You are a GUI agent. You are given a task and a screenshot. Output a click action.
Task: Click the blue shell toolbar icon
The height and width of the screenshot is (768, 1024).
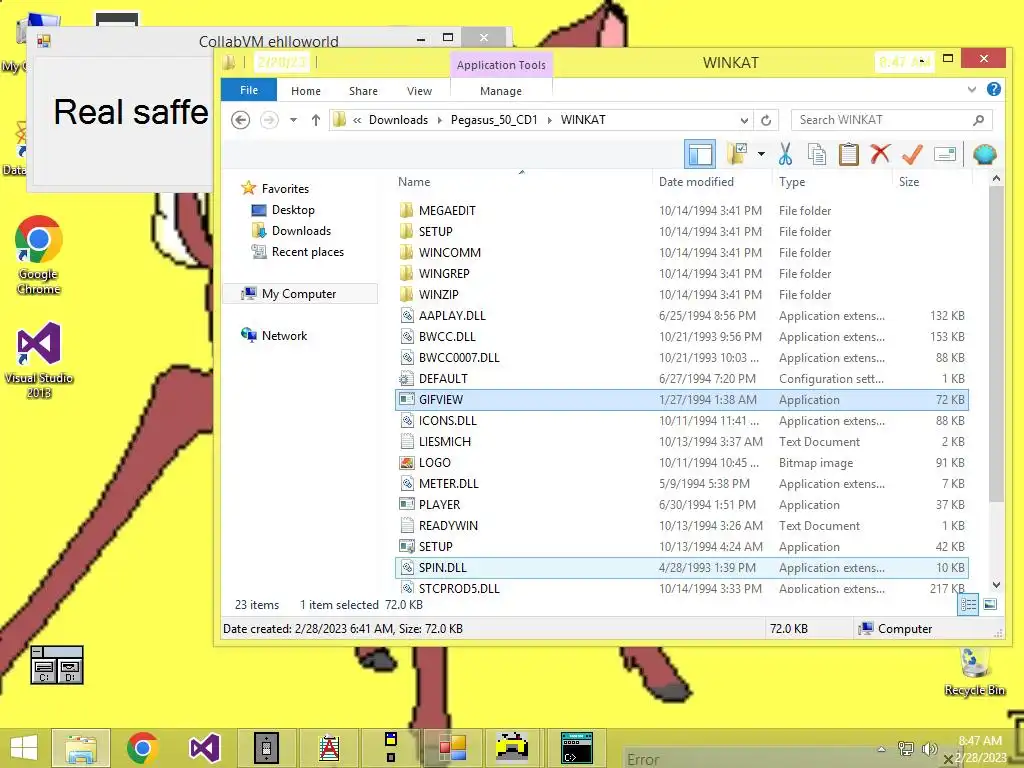(x=984, y=154)
